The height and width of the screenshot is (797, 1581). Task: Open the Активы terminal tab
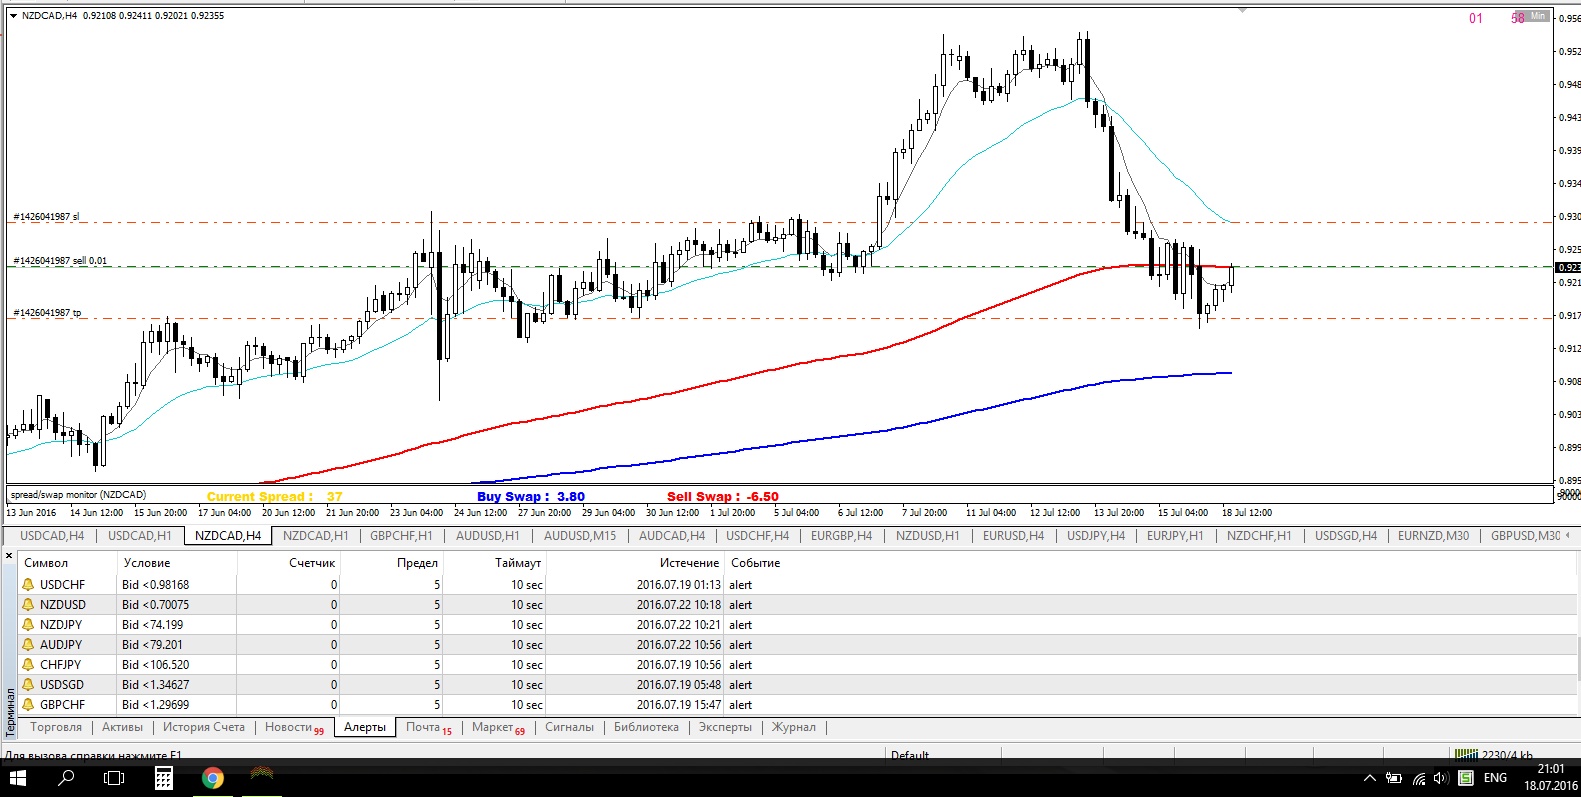[x=122, y=728]
